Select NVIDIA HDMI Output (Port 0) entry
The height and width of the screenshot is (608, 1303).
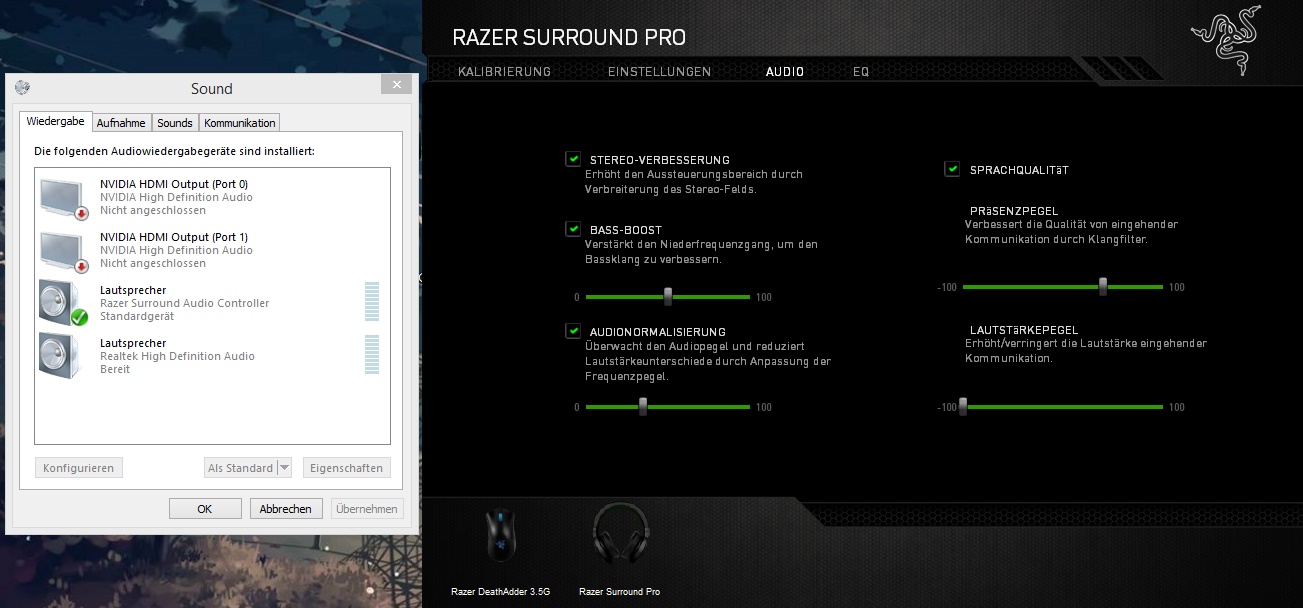[212, 197]
